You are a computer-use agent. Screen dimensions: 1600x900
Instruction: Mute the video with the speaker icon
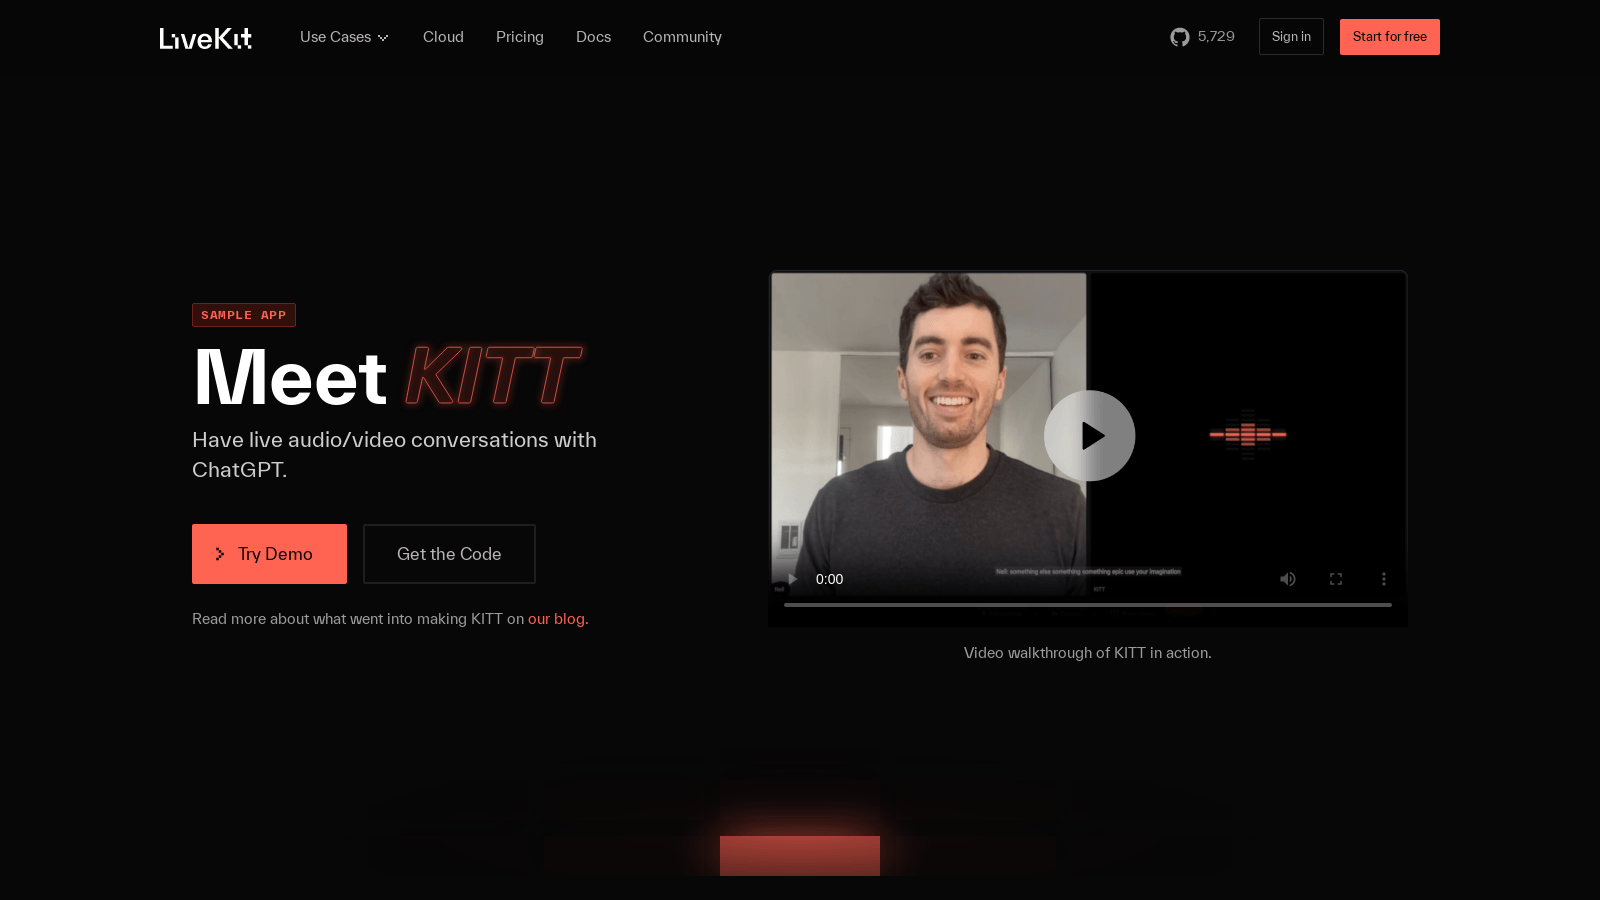[x=1288, y=579]
